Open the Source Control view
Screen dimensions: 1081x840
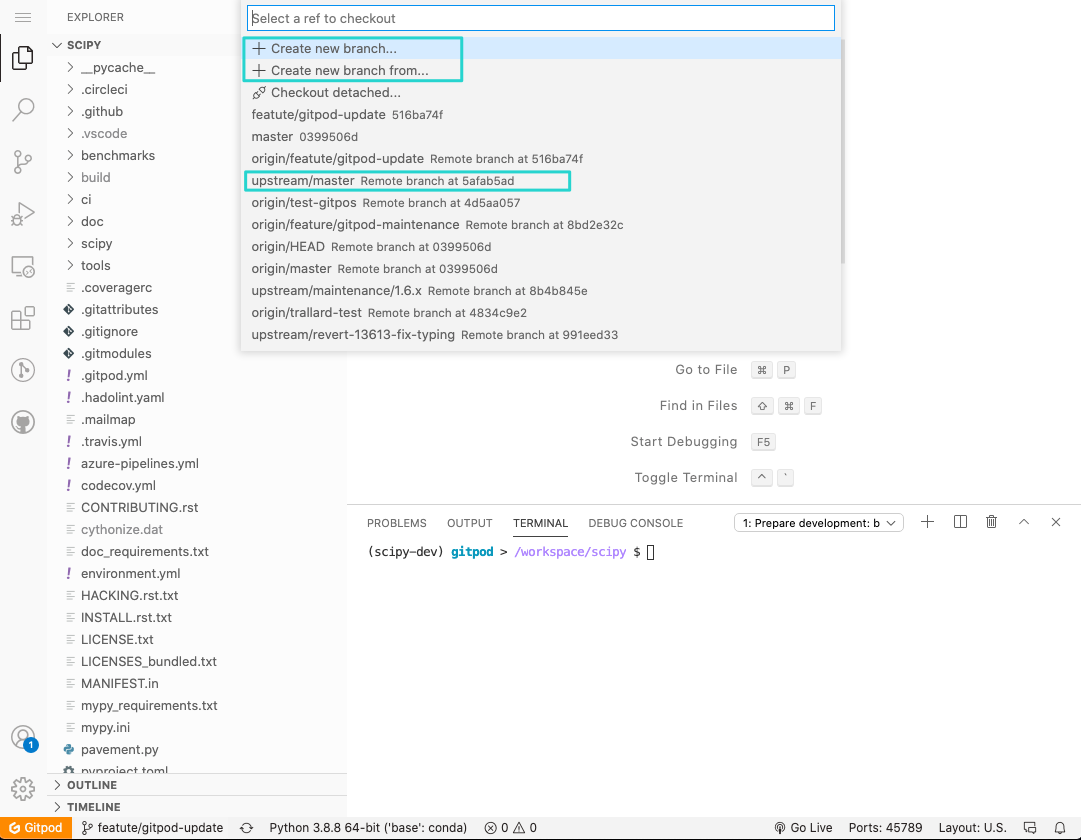[x=22, y=162]
